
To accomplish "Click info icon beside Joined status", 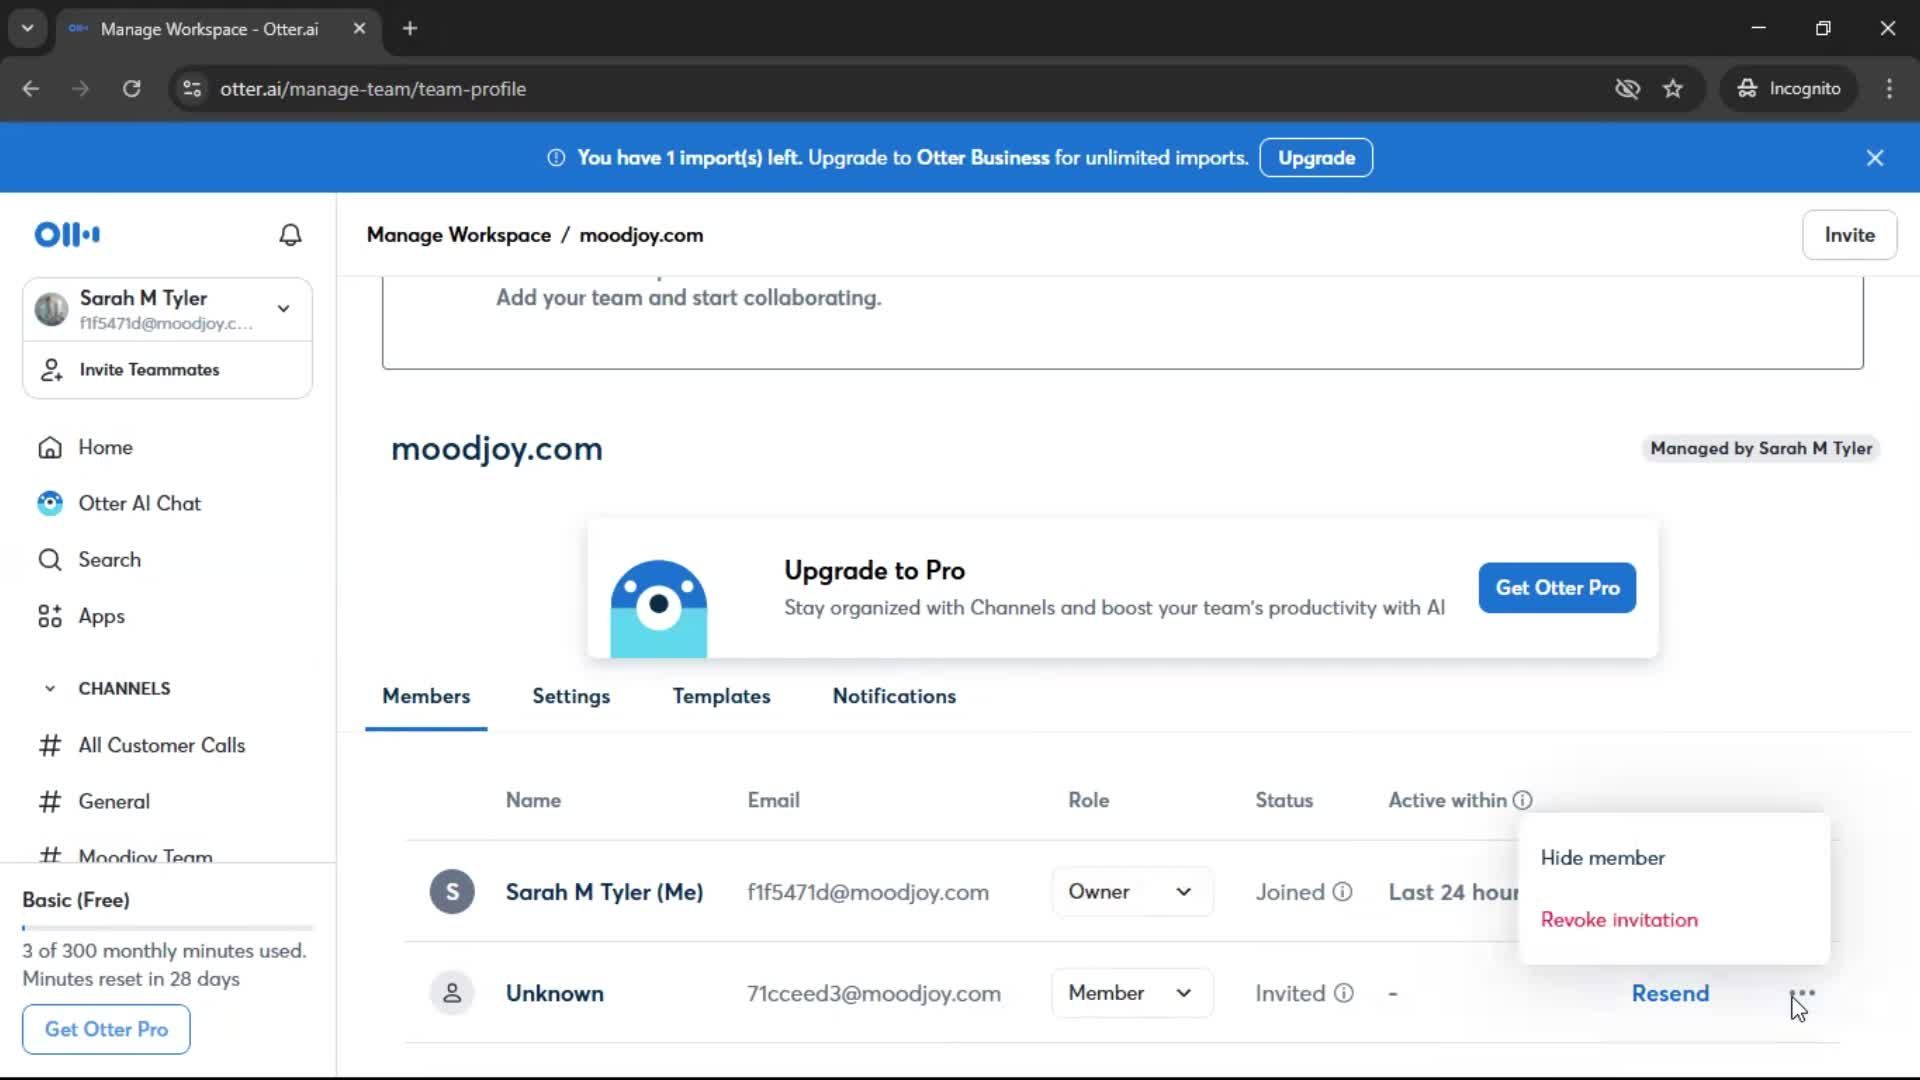I will coord(1343,891).
